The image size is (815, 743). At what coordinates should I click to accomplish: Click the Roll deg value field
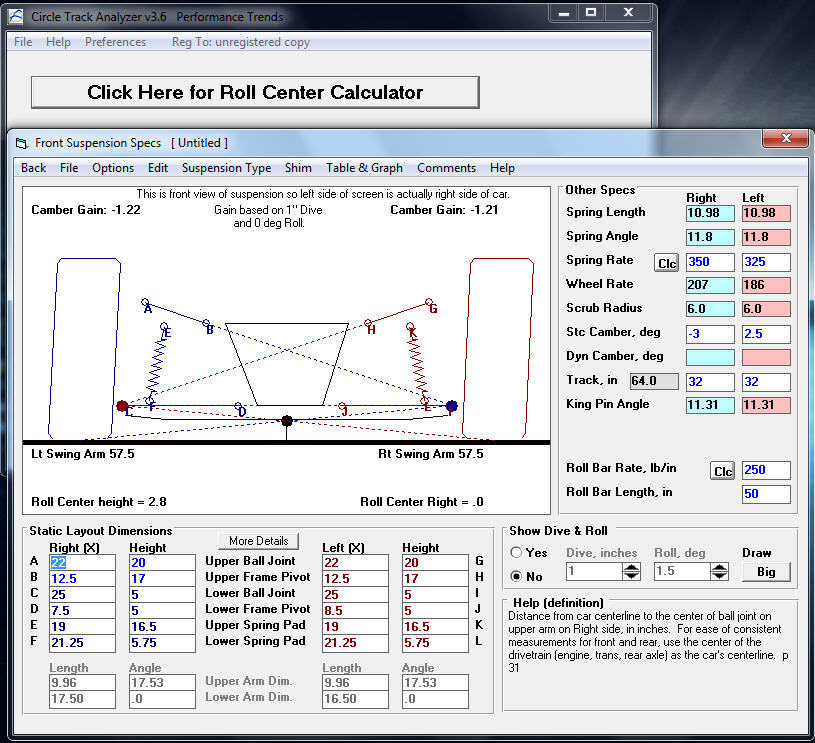coord(682,571)
